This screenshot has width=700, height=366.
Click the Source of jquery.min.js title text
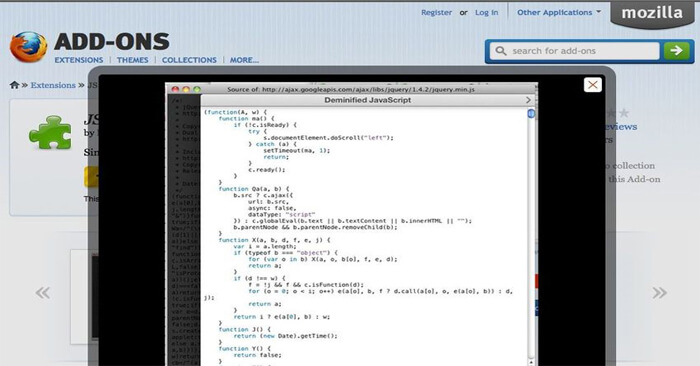click(351, 89)
